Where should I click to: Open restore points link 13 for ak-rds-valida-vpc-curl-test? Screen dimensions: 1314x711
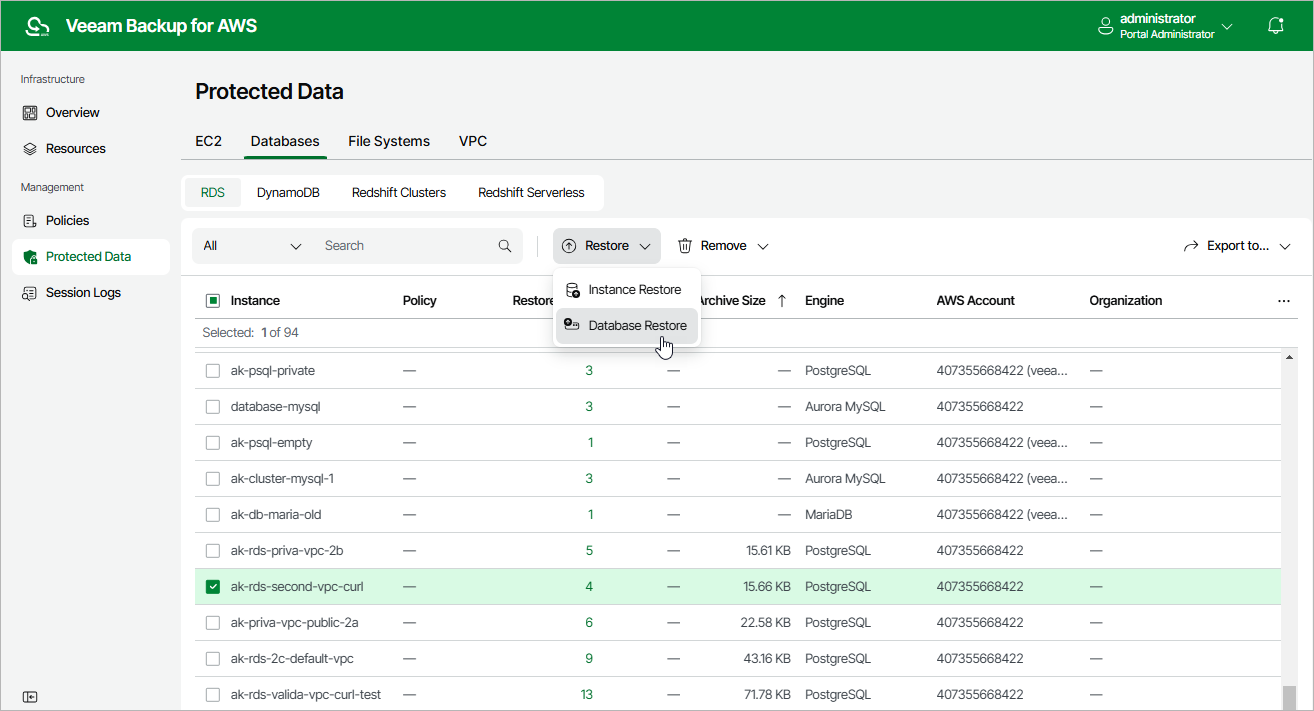587,695
